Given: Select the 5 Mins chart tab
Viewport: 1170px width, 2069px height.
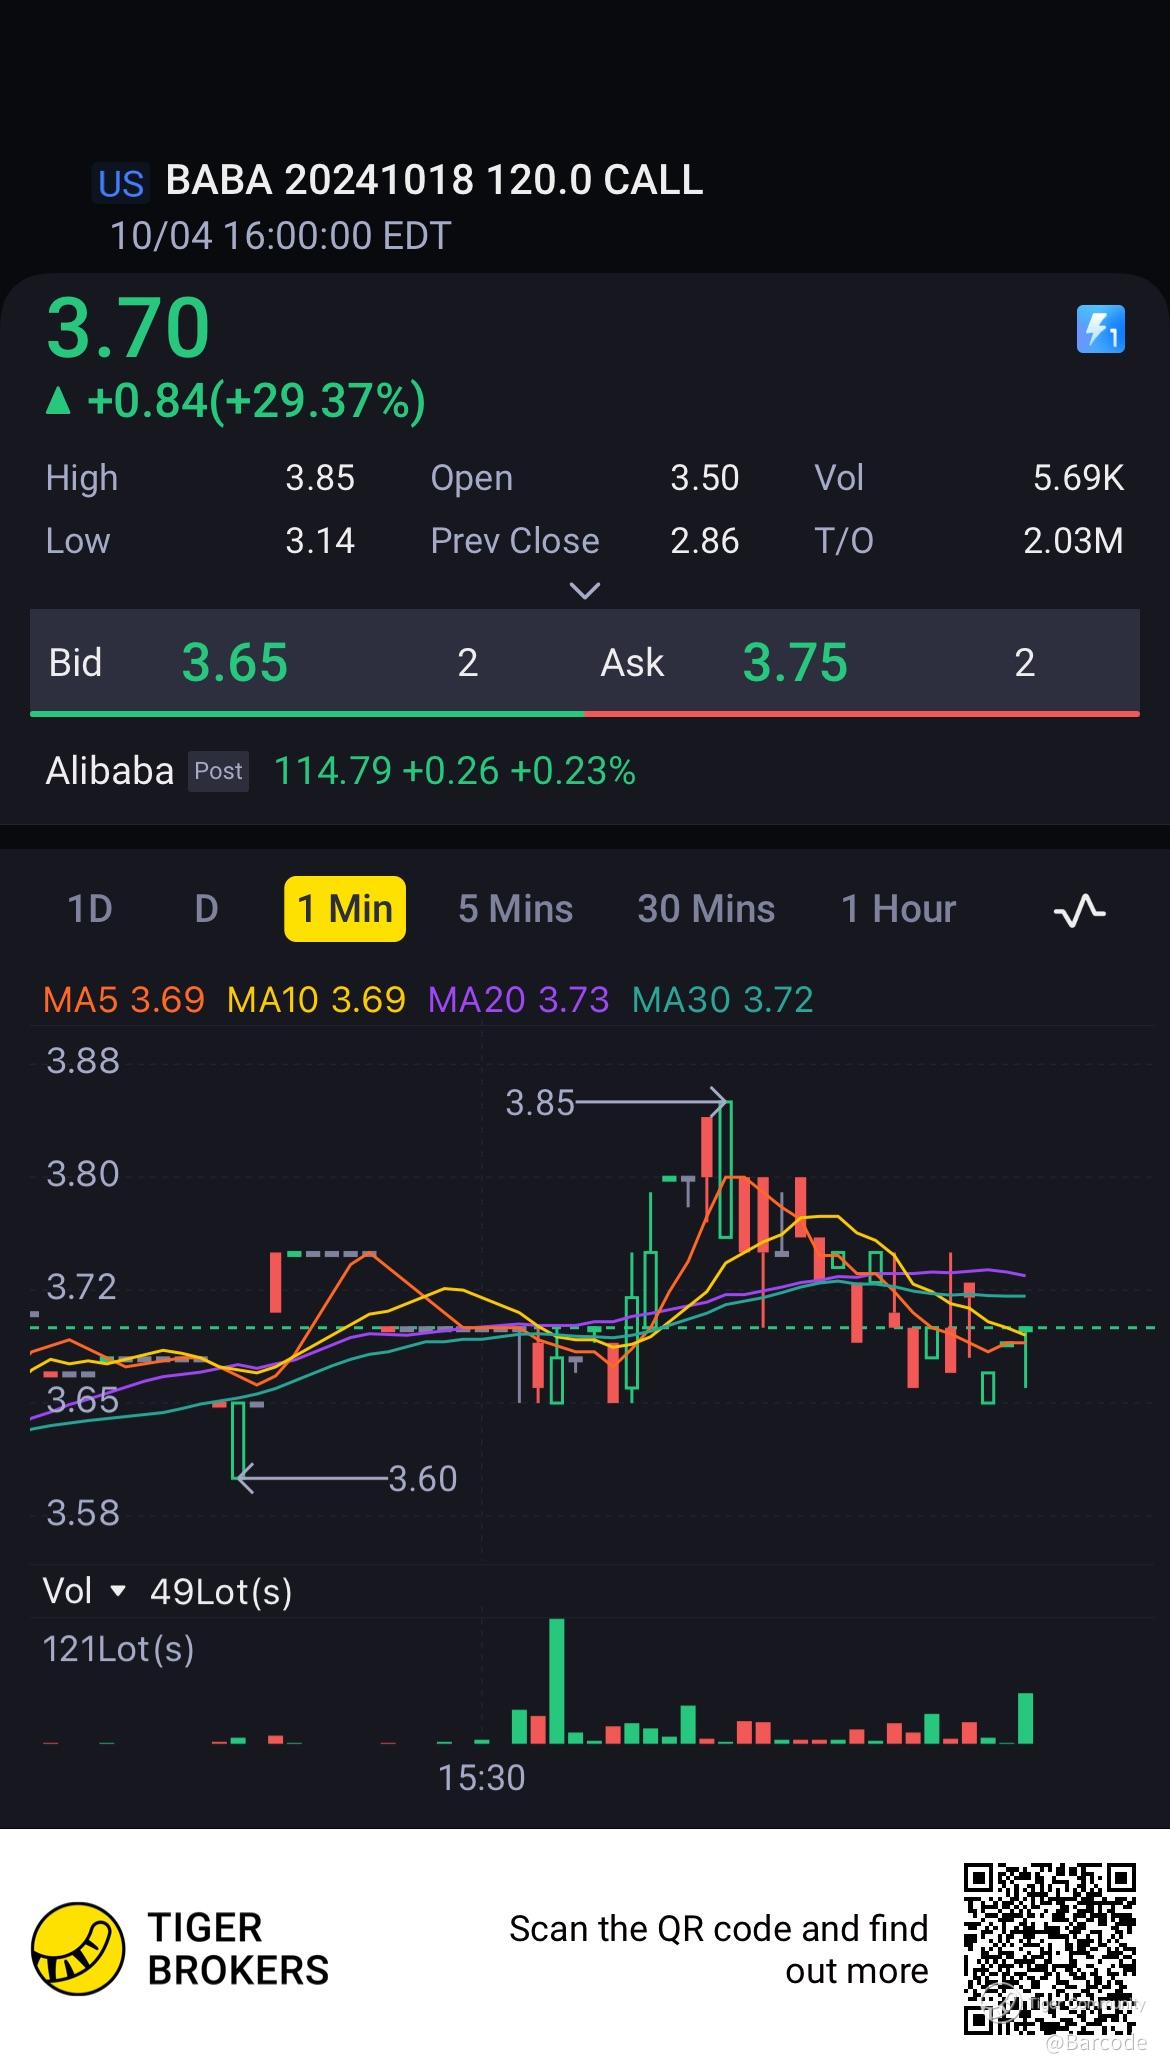Looking at the screenshot, I should (515, 909).
